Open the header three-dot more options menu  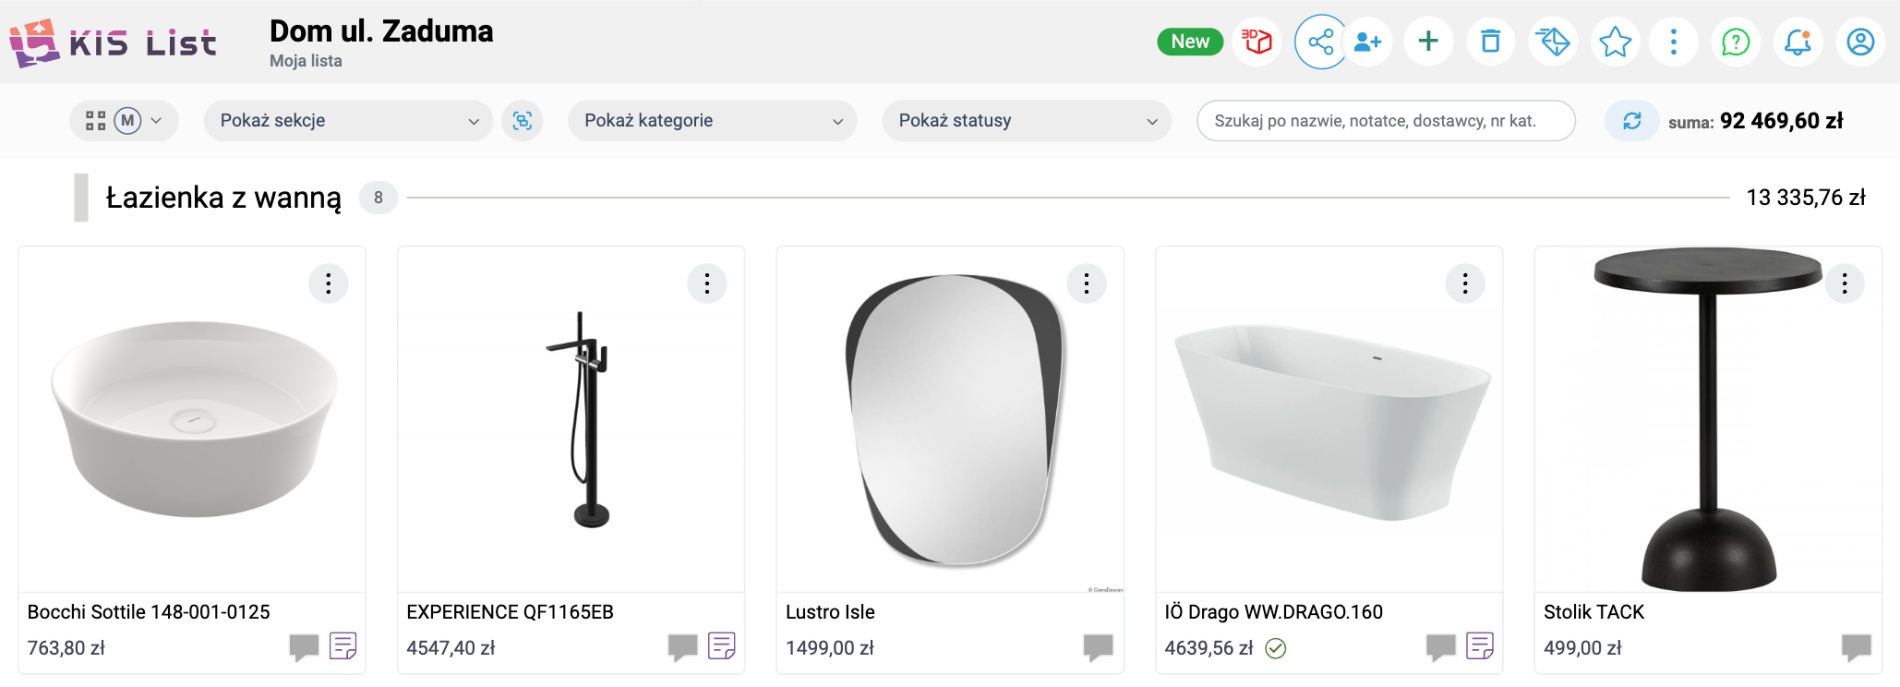(x=1674, y=41)
